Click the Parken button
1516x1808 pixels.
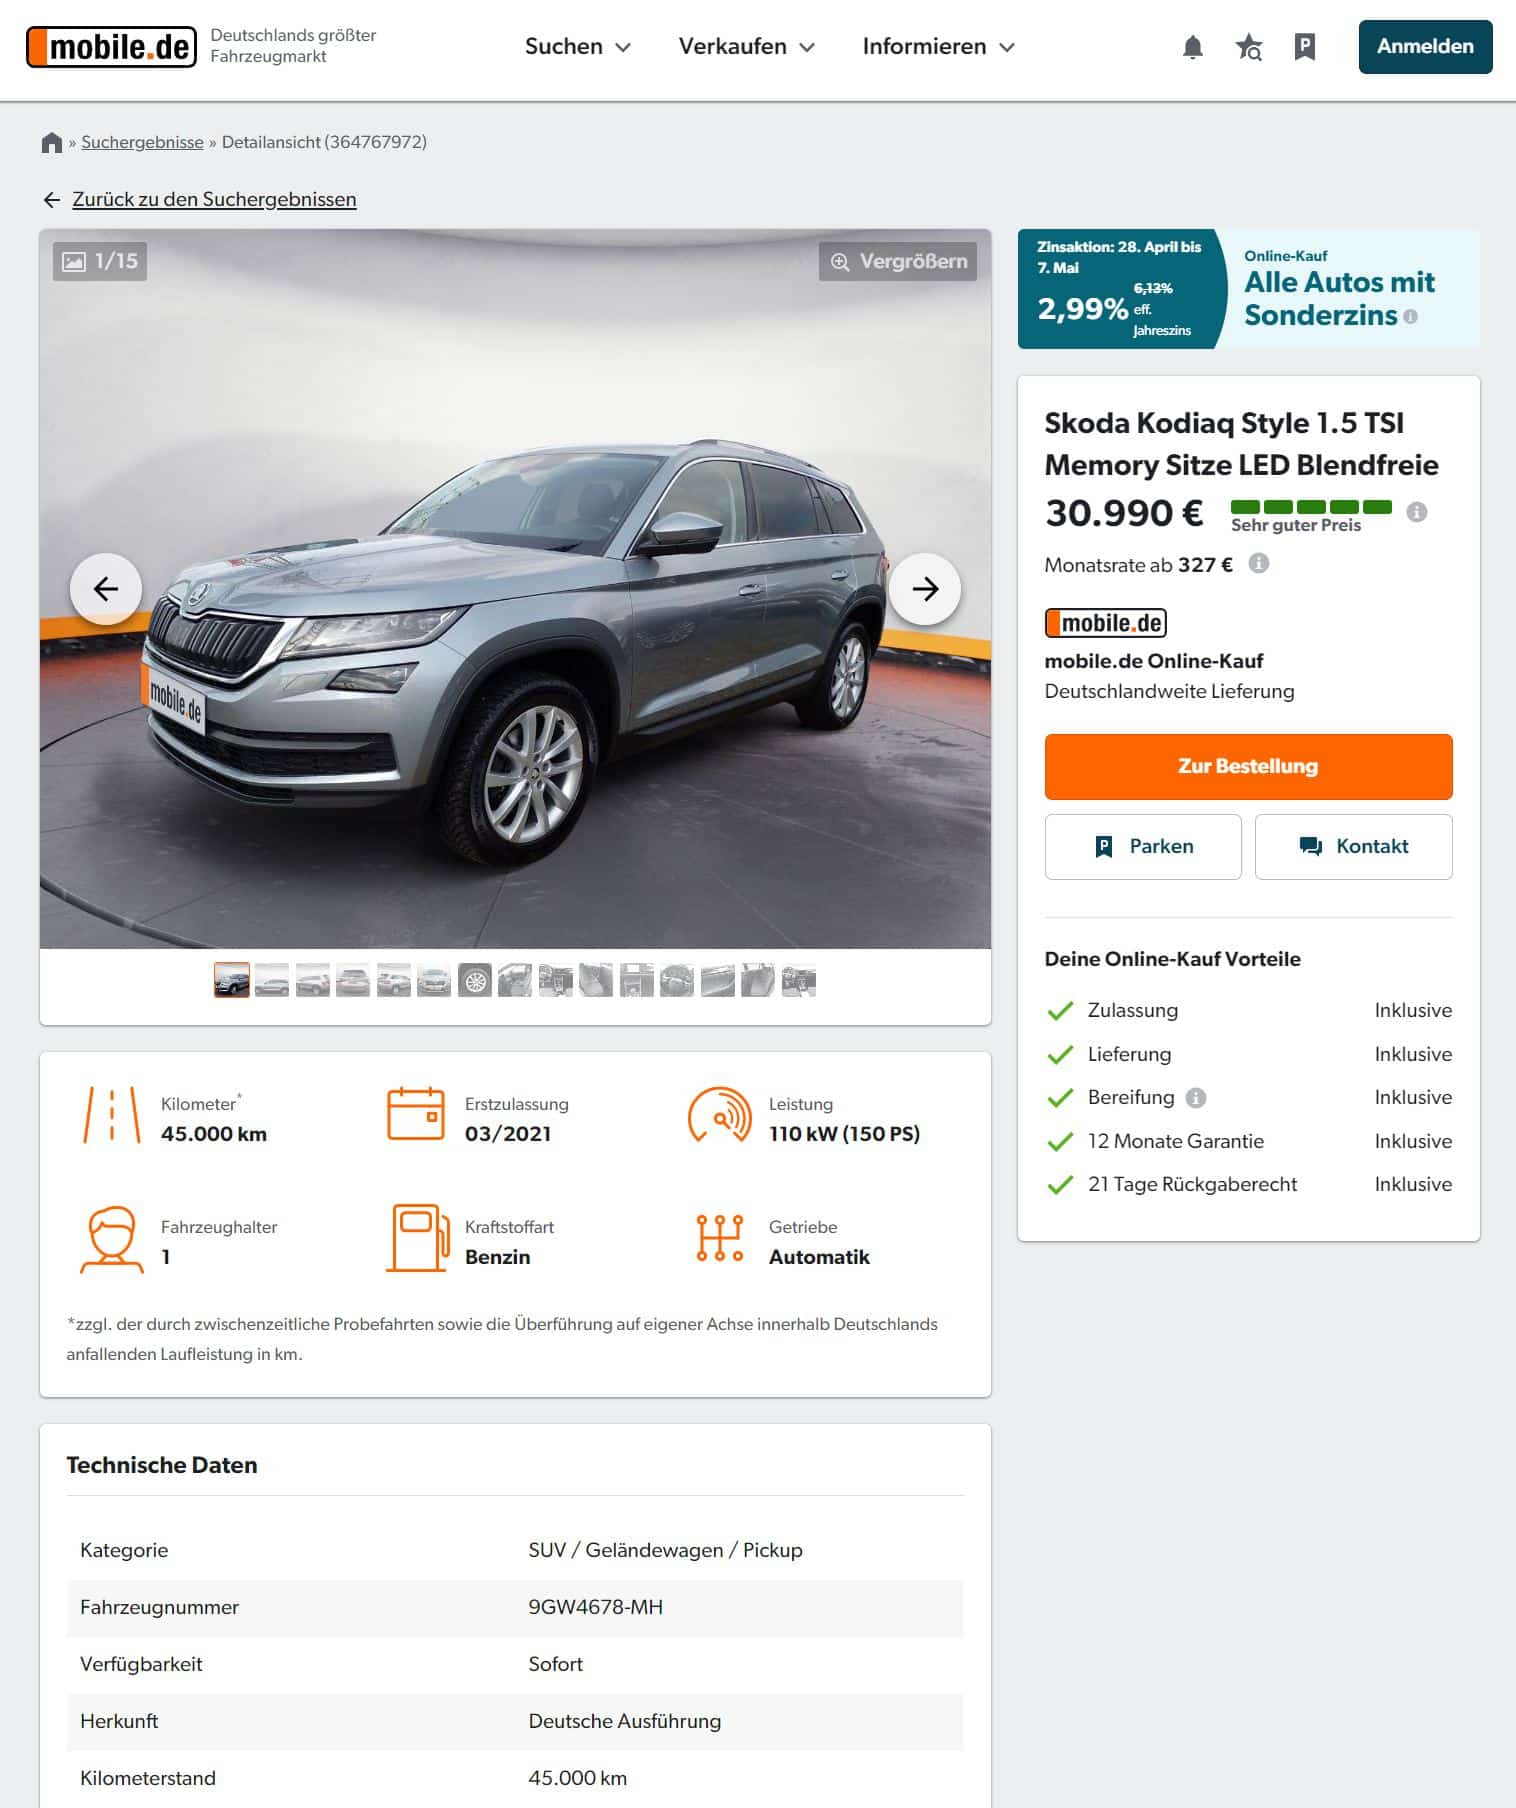pos(1143,847)
